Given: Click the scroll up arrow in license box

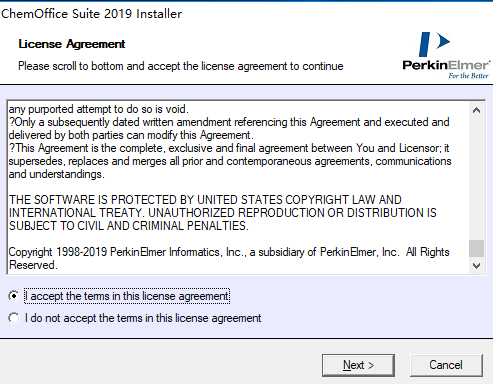Looking at the screenshot, I should [x=476, y=110].
